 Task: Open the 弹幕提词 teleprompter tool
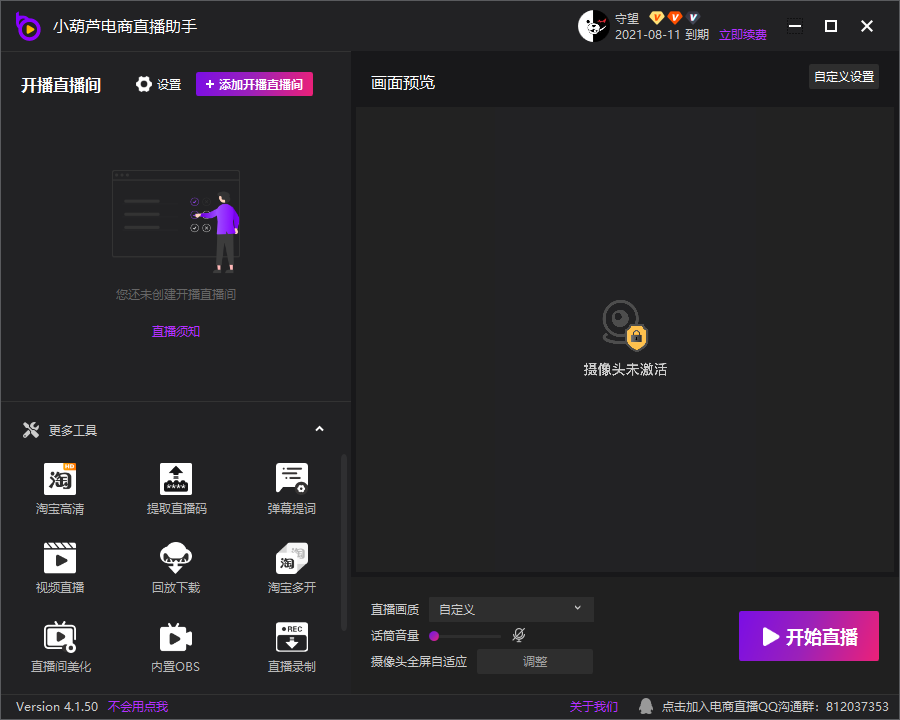(291, 479)
